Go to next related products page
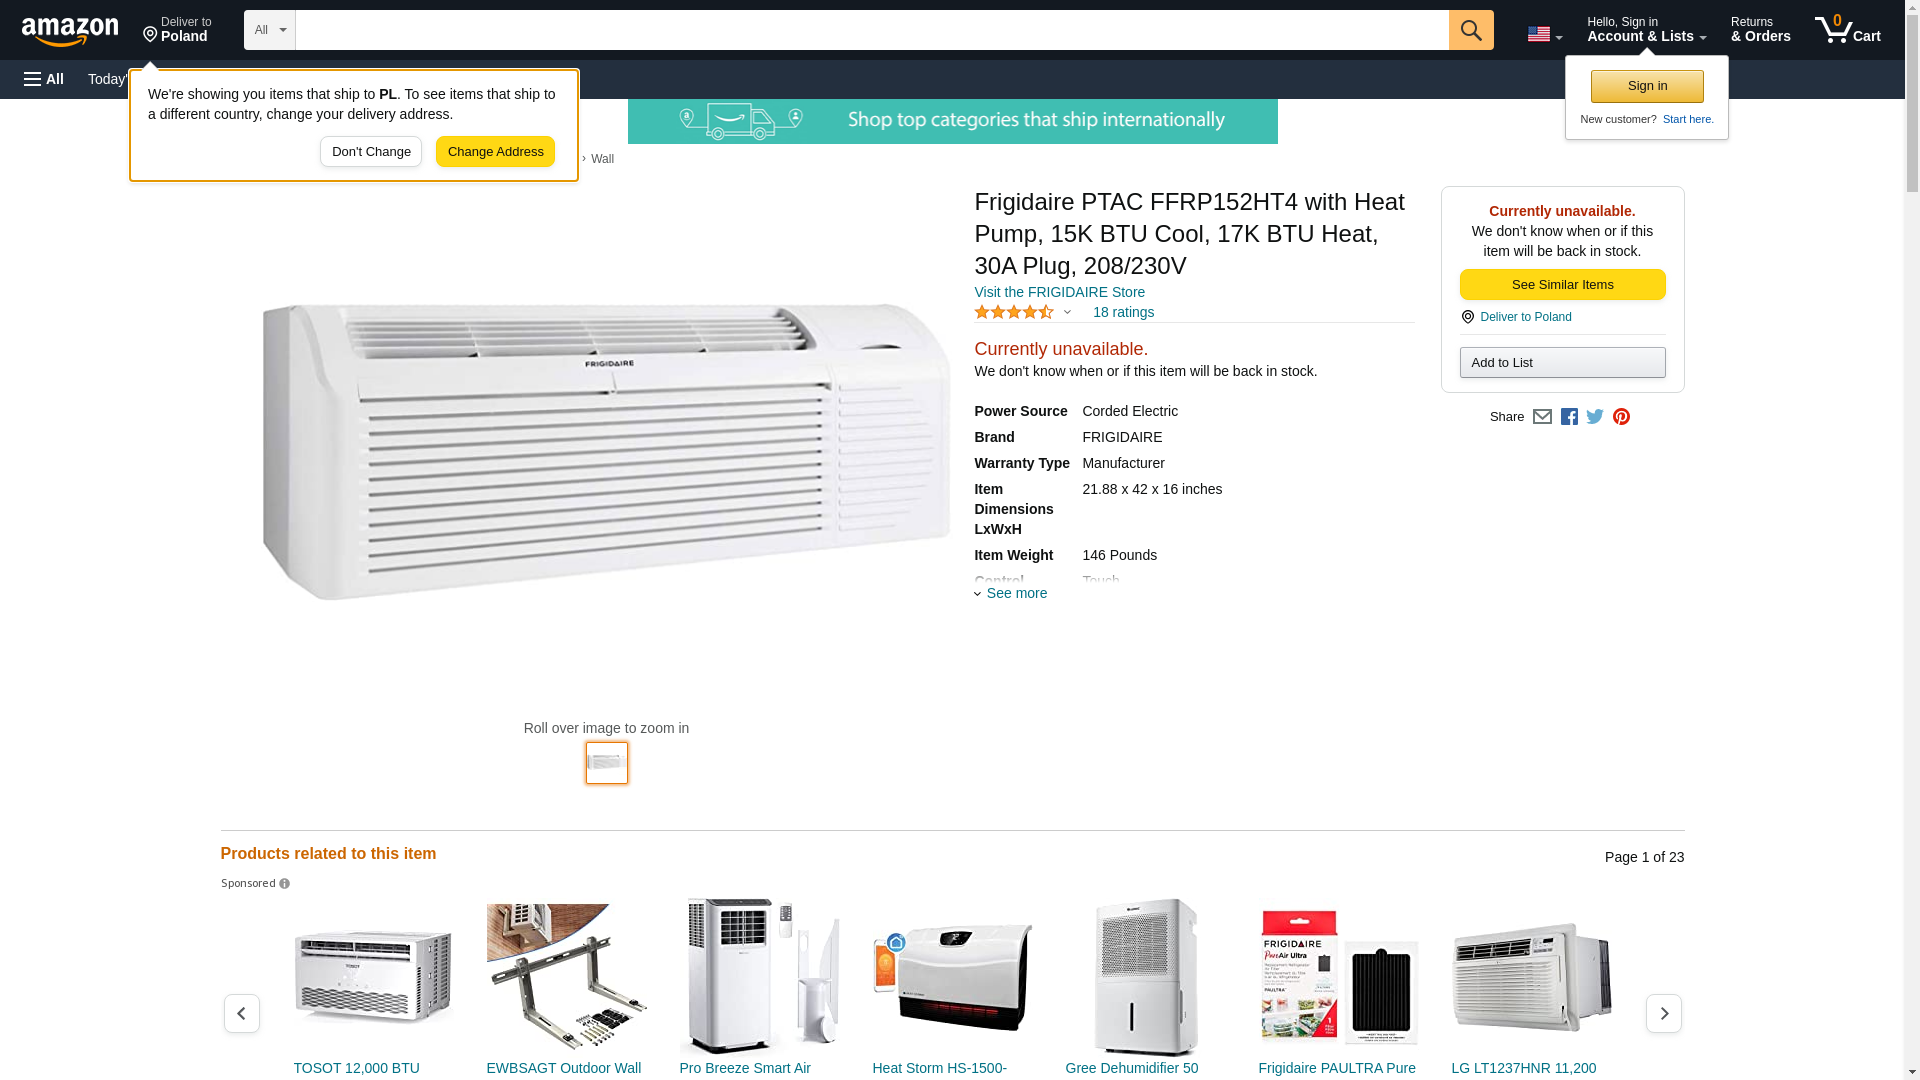 click(1663, 1013)
